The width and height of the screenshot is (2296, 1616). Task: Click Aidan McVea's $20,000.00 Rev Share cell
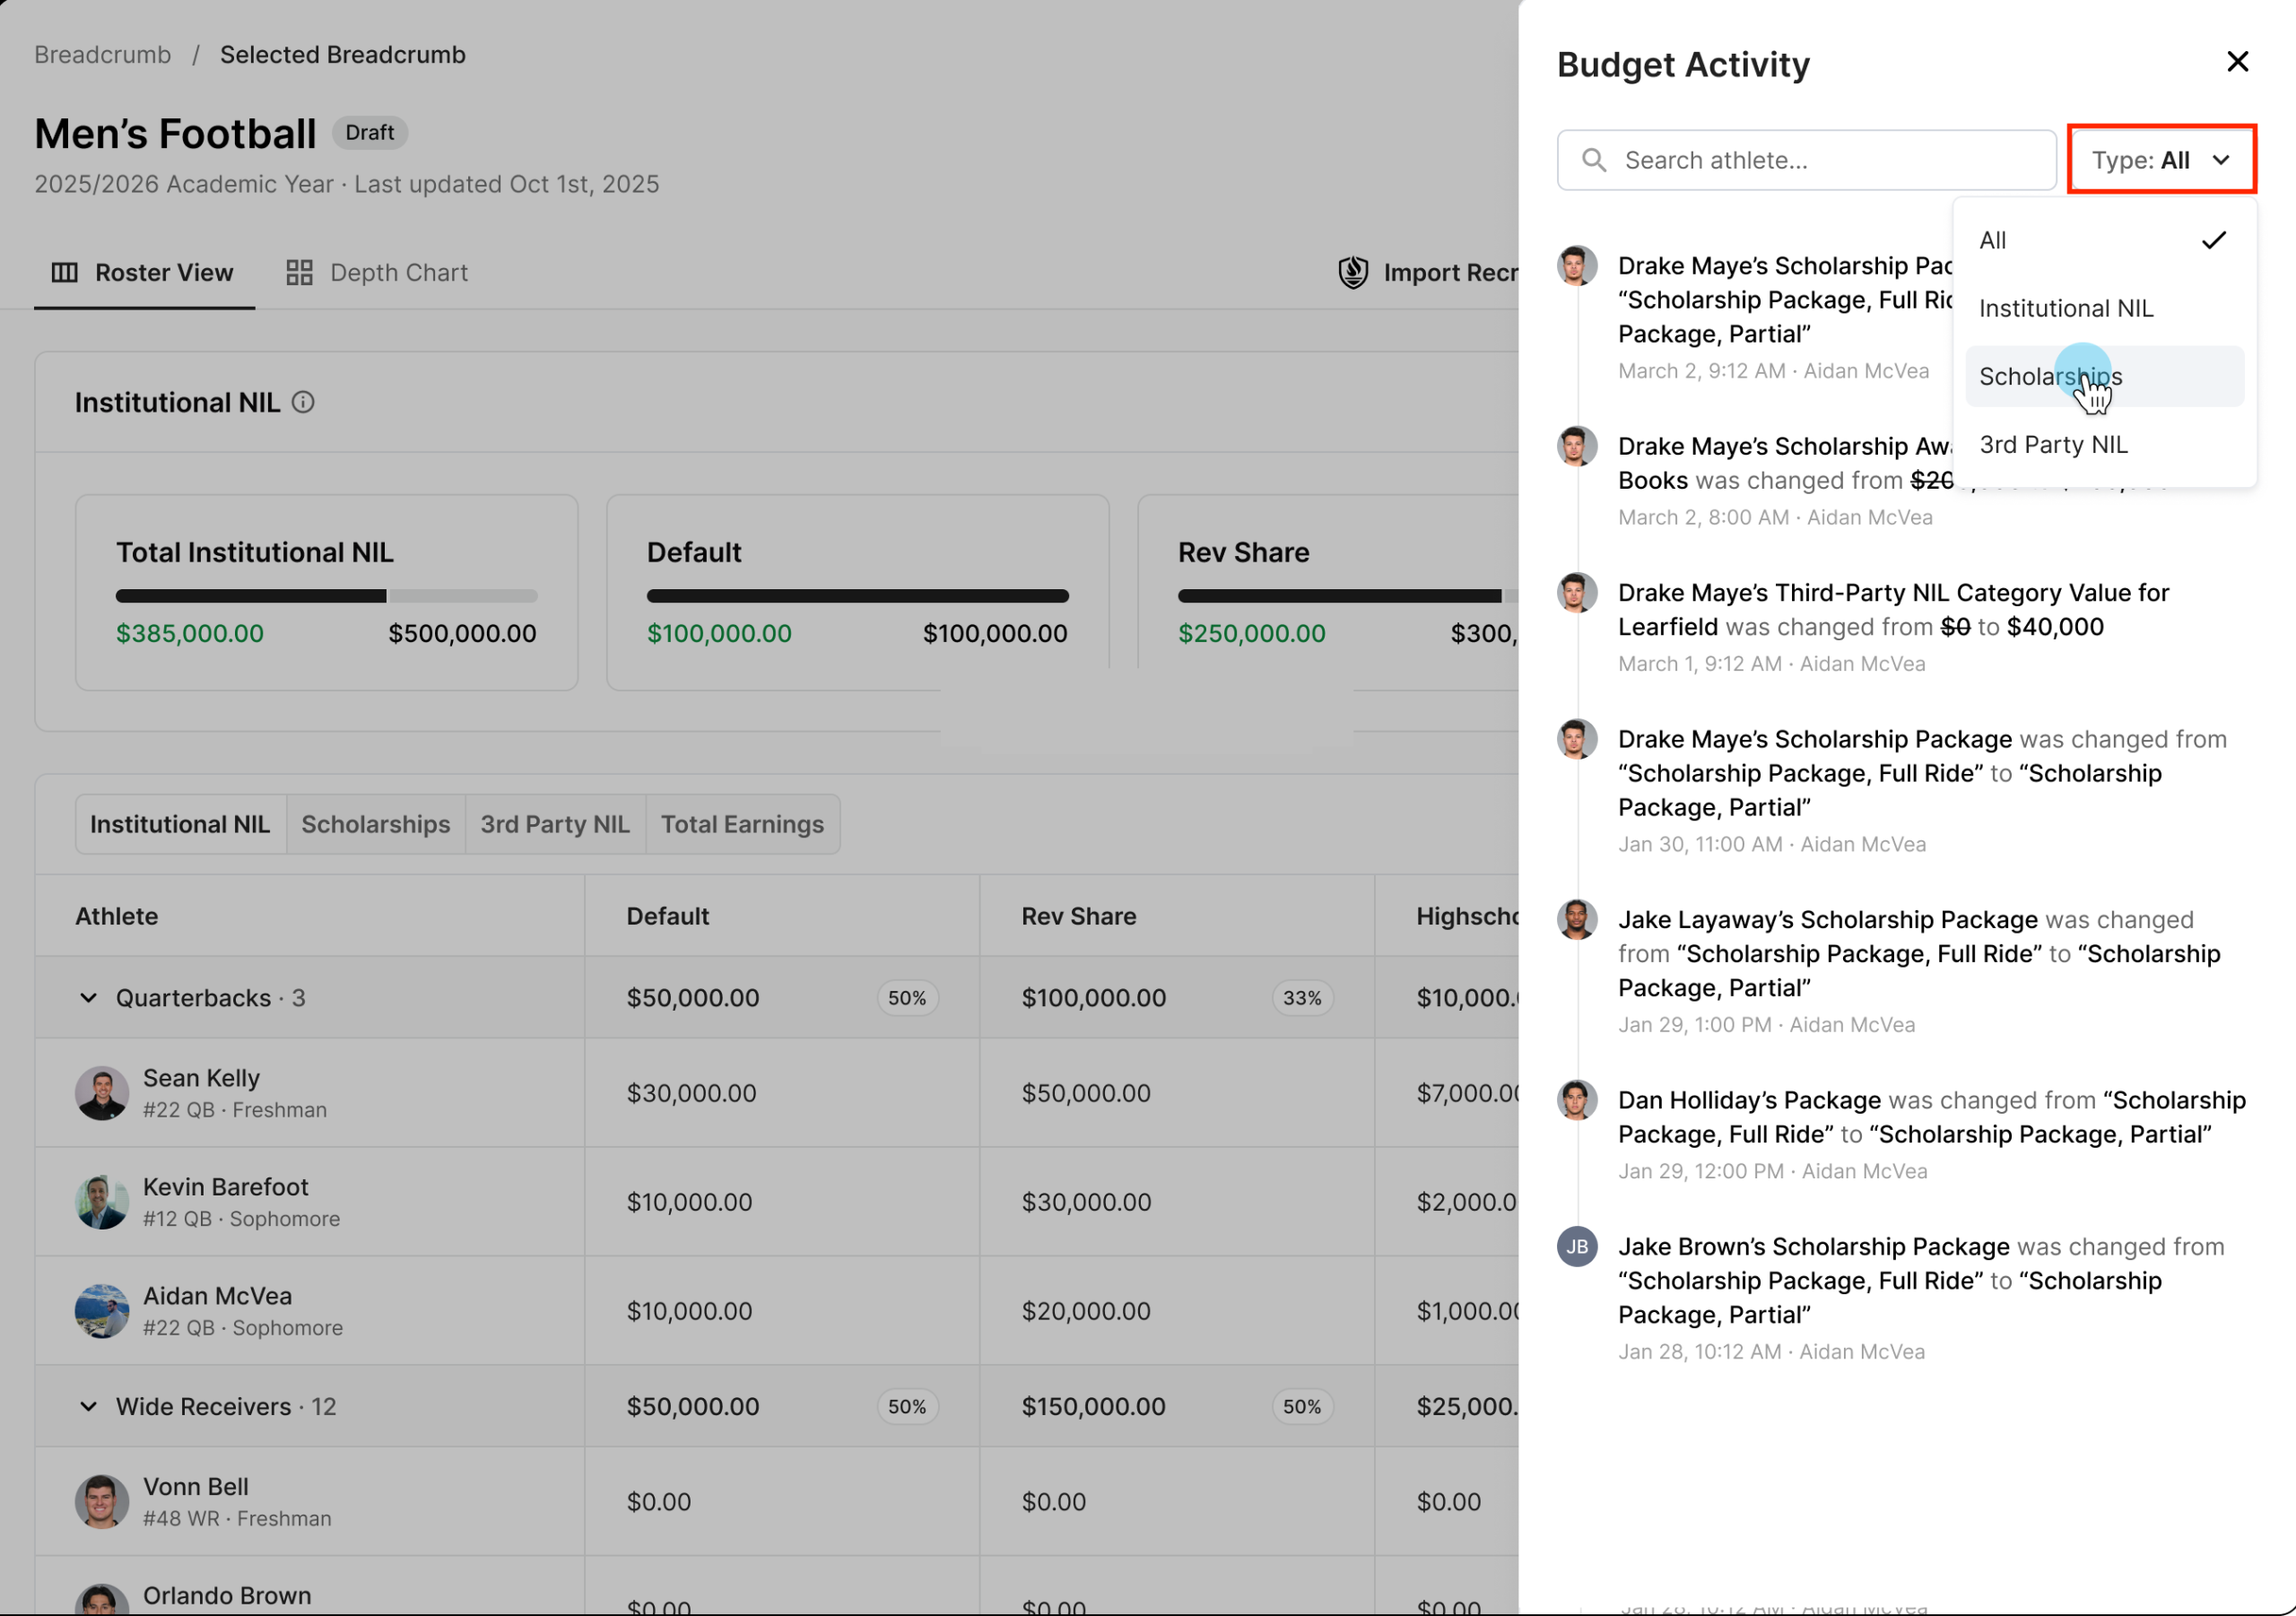click(1177, 1310)
